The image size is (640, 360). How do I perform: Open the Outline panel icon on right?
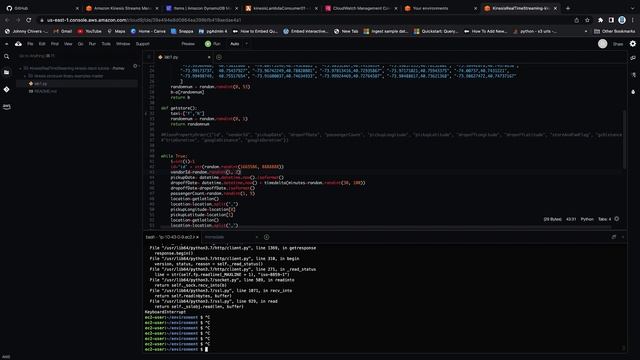coord(633,75)
